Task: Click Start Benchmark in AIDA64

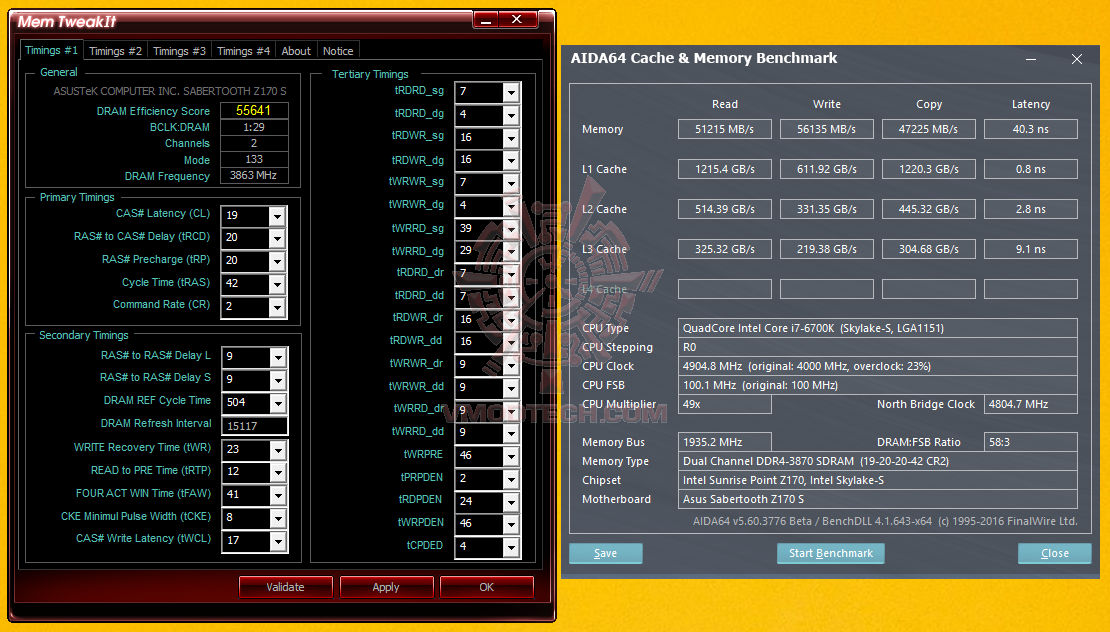Action: pos(830,553)
